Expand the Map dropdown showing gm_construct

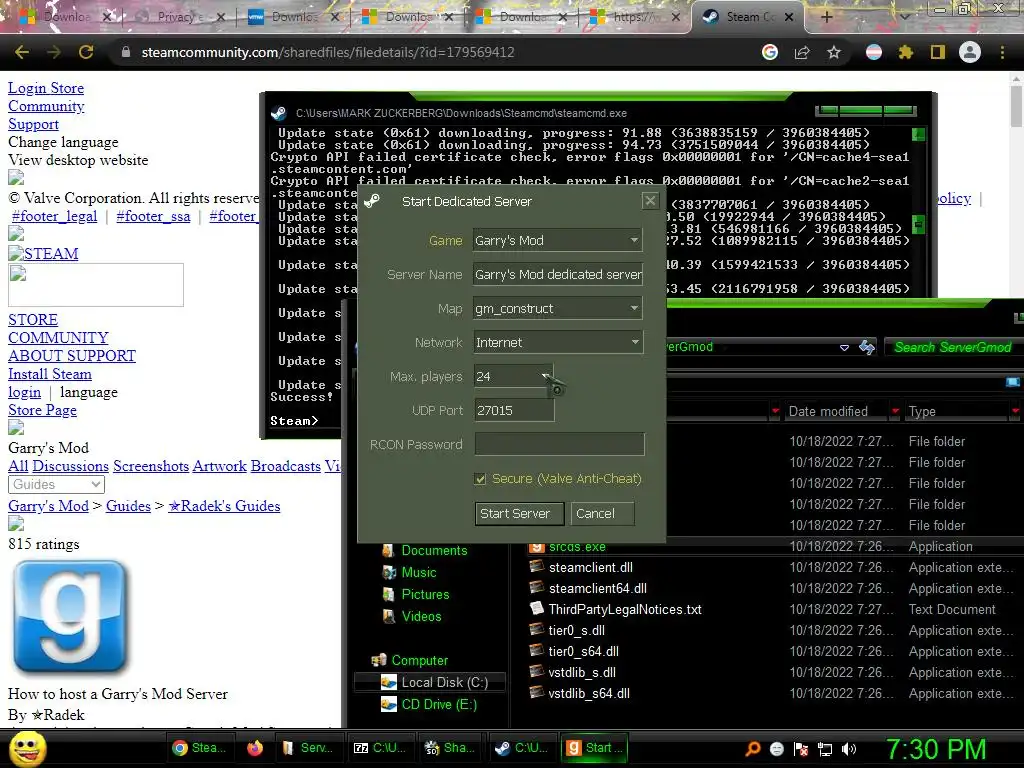coord(558,308)
